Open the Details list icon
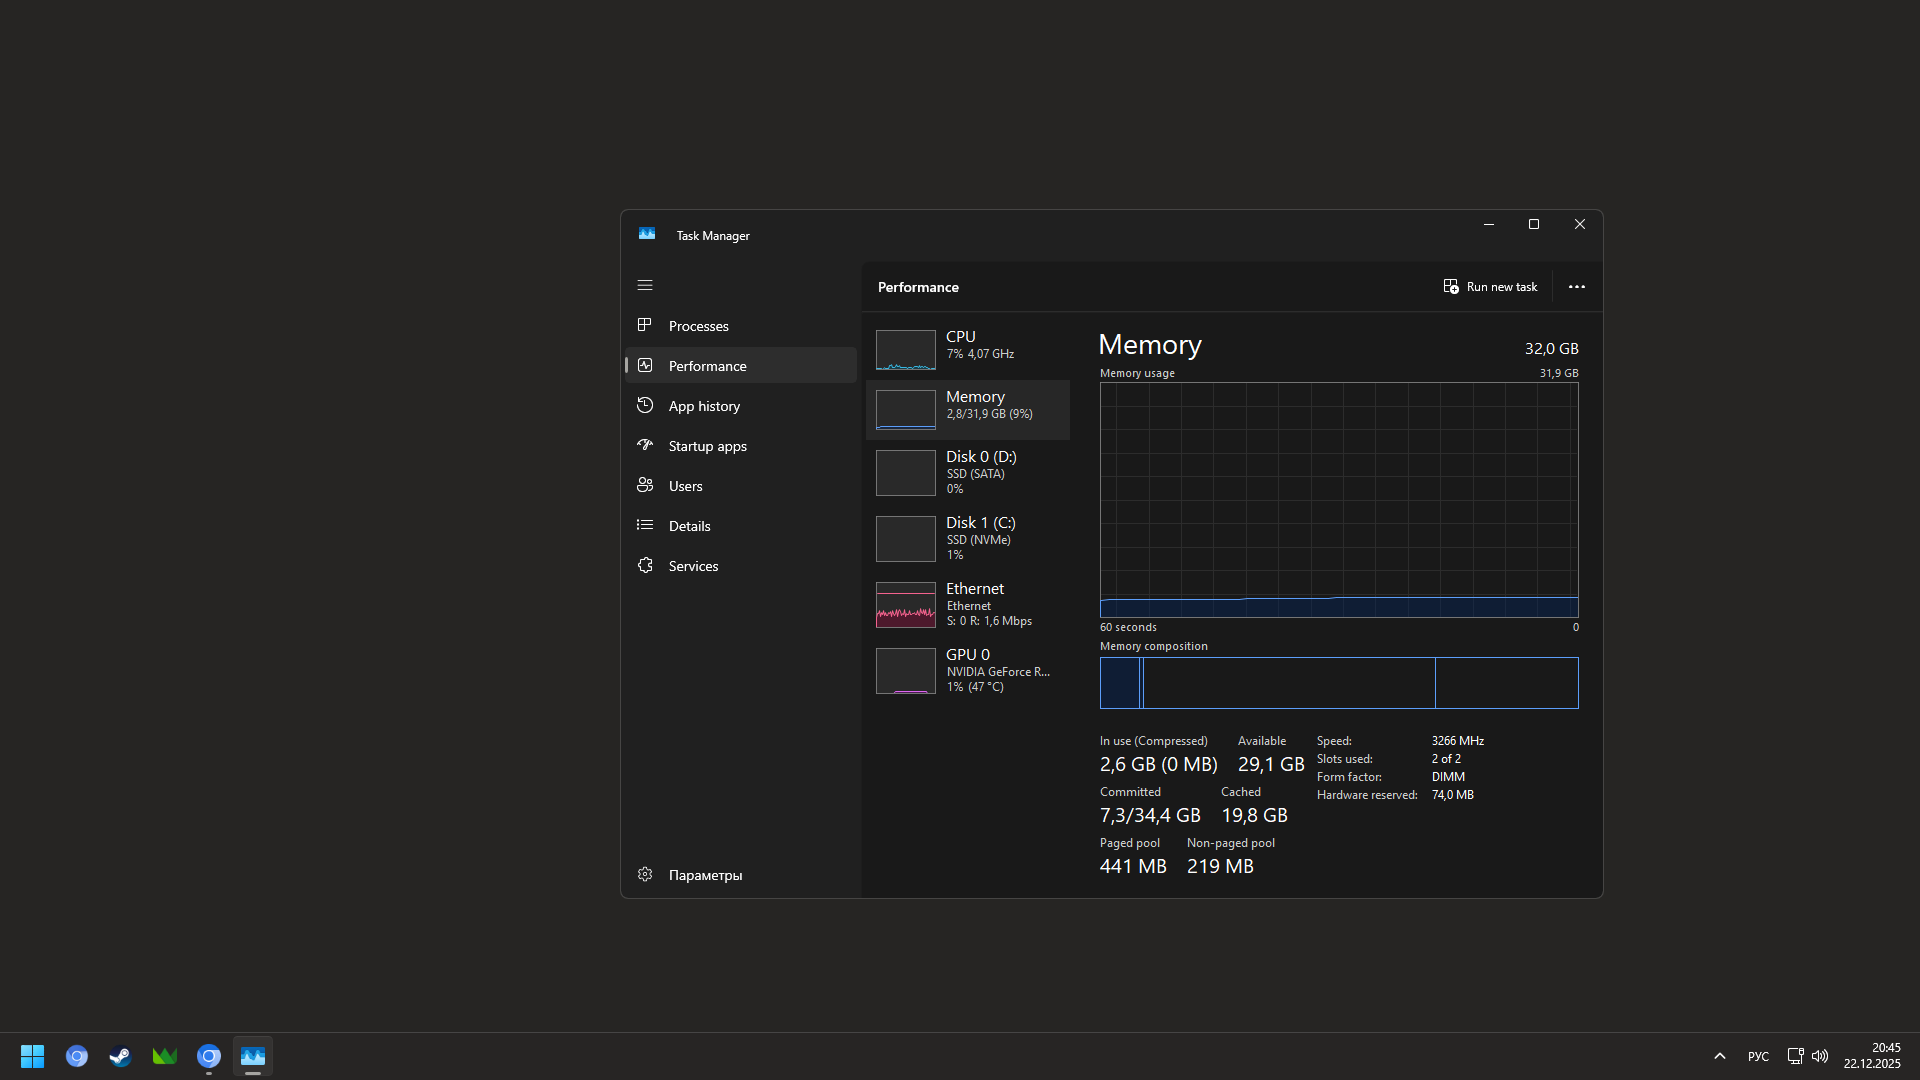 pyautogui.click(x=645, y=526)
